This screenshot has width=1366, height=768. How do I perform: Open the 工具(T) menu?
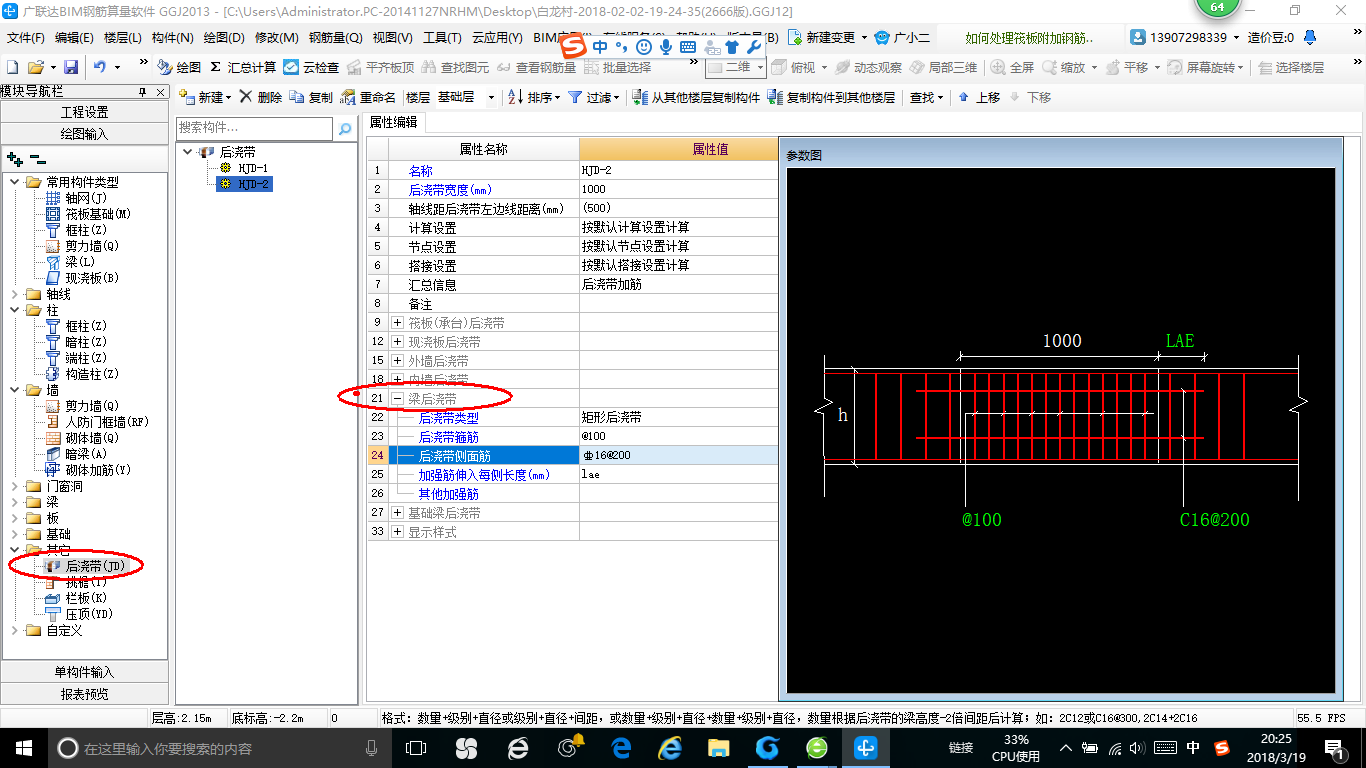[442, 37]
